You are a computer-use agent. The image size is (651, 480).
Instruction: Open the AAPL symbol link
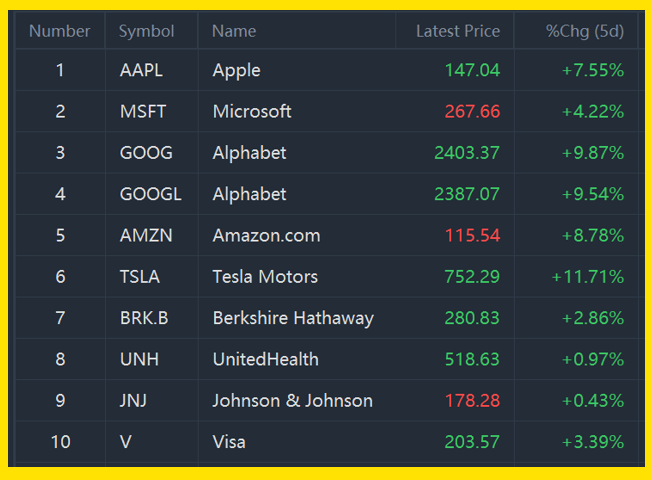(140, 70)
